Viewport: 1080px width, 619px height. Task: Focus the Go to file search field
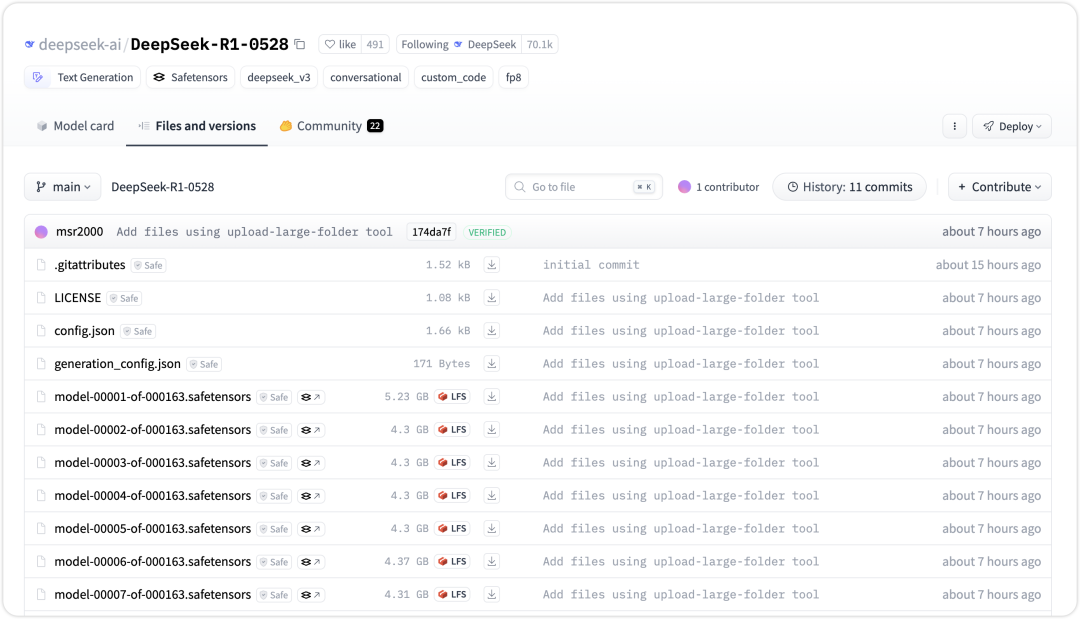click(584, 187)
